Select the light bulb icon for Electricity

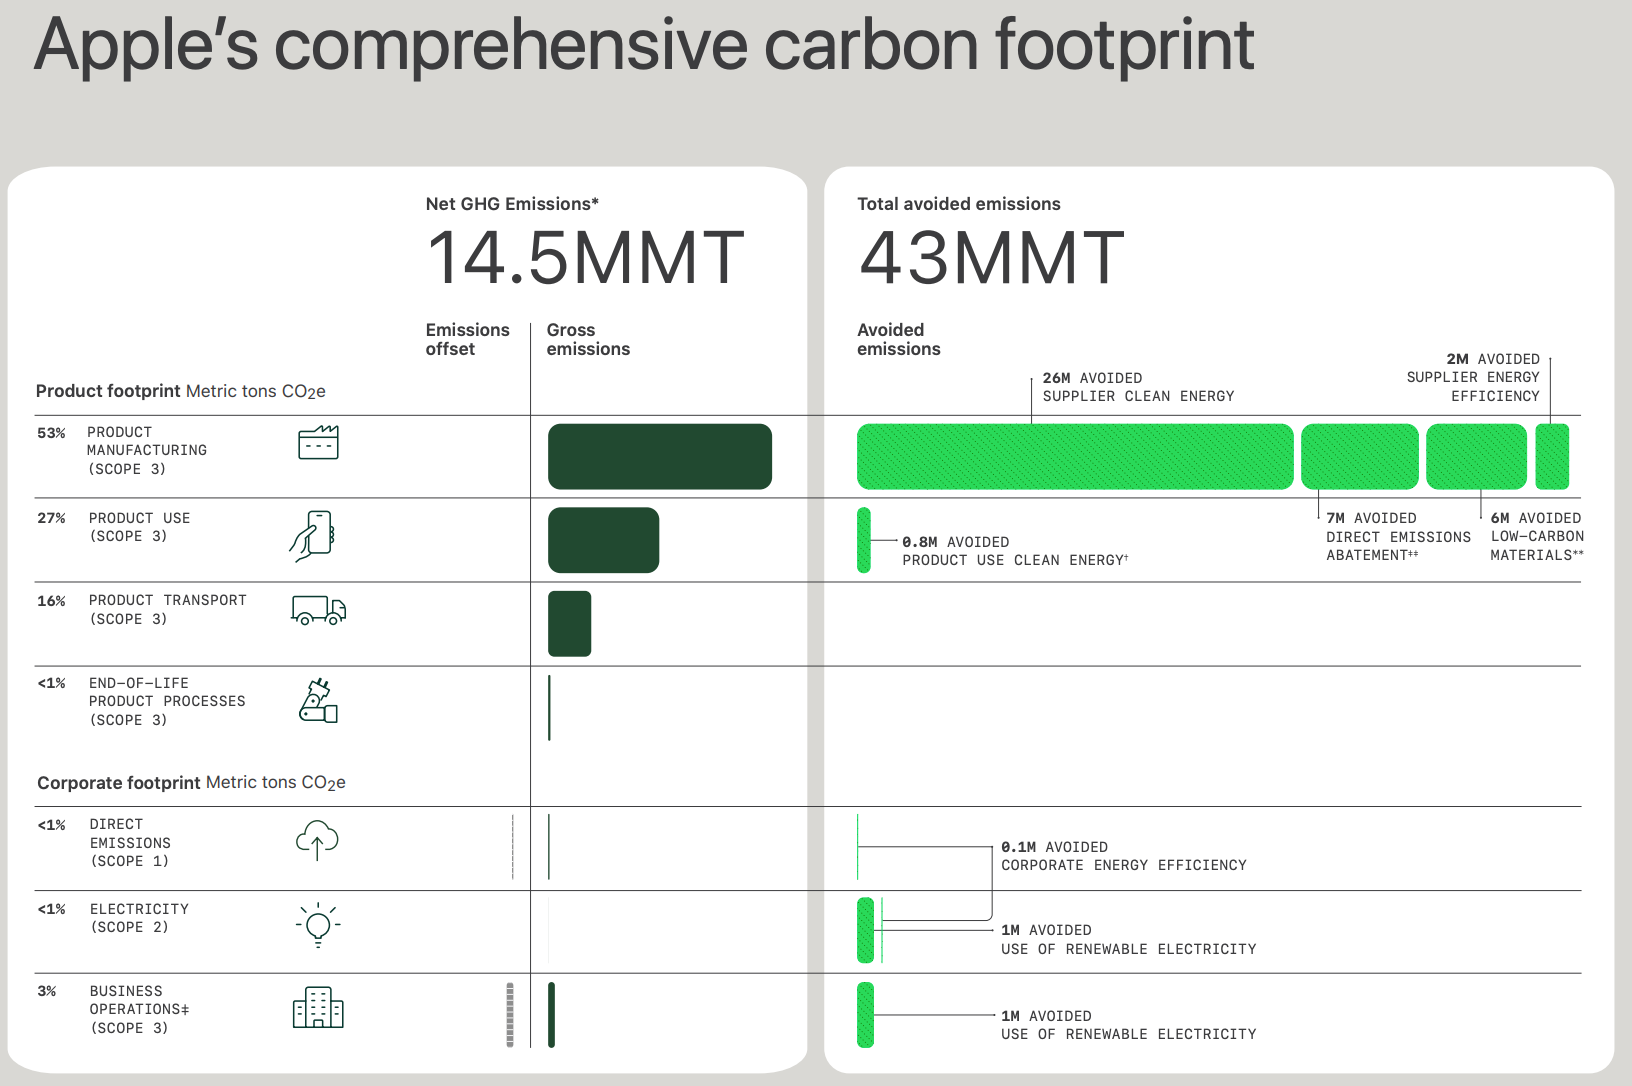pos(318,924)
